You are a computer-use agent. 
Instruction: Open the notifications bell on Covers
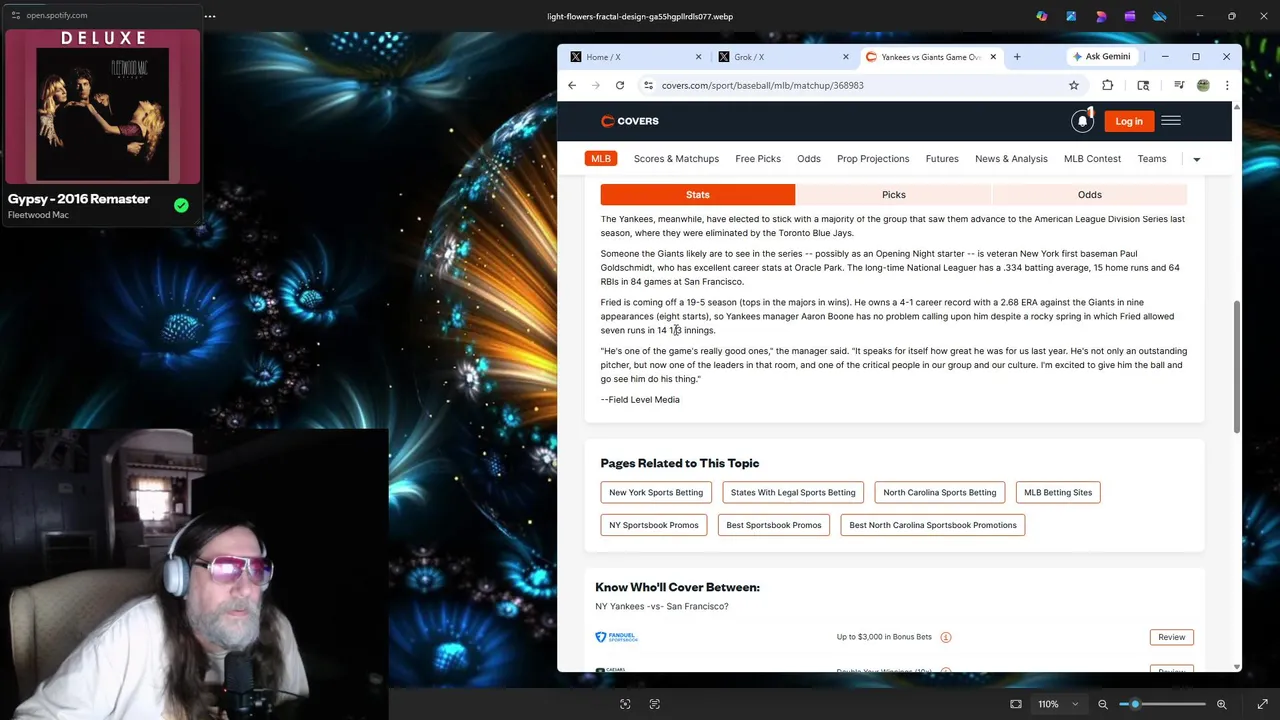click(1082, 121)
